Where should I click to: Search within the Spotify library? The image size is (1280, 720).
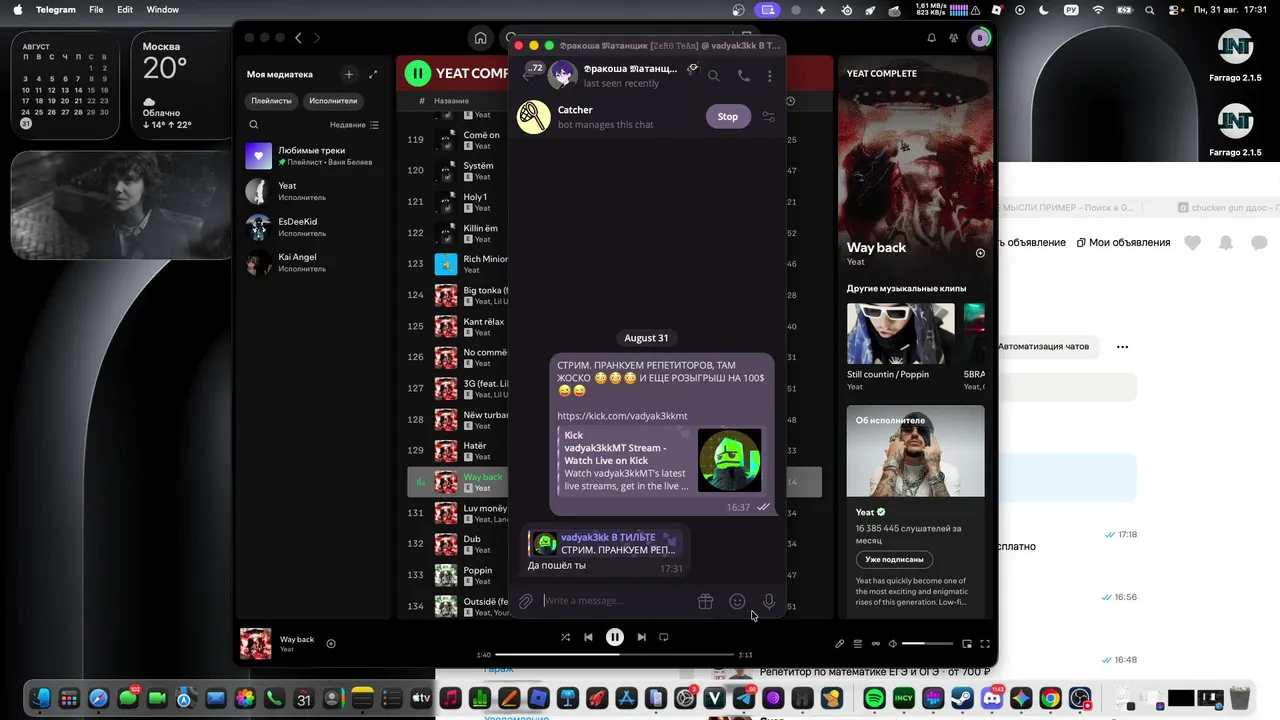coord(254,125)
